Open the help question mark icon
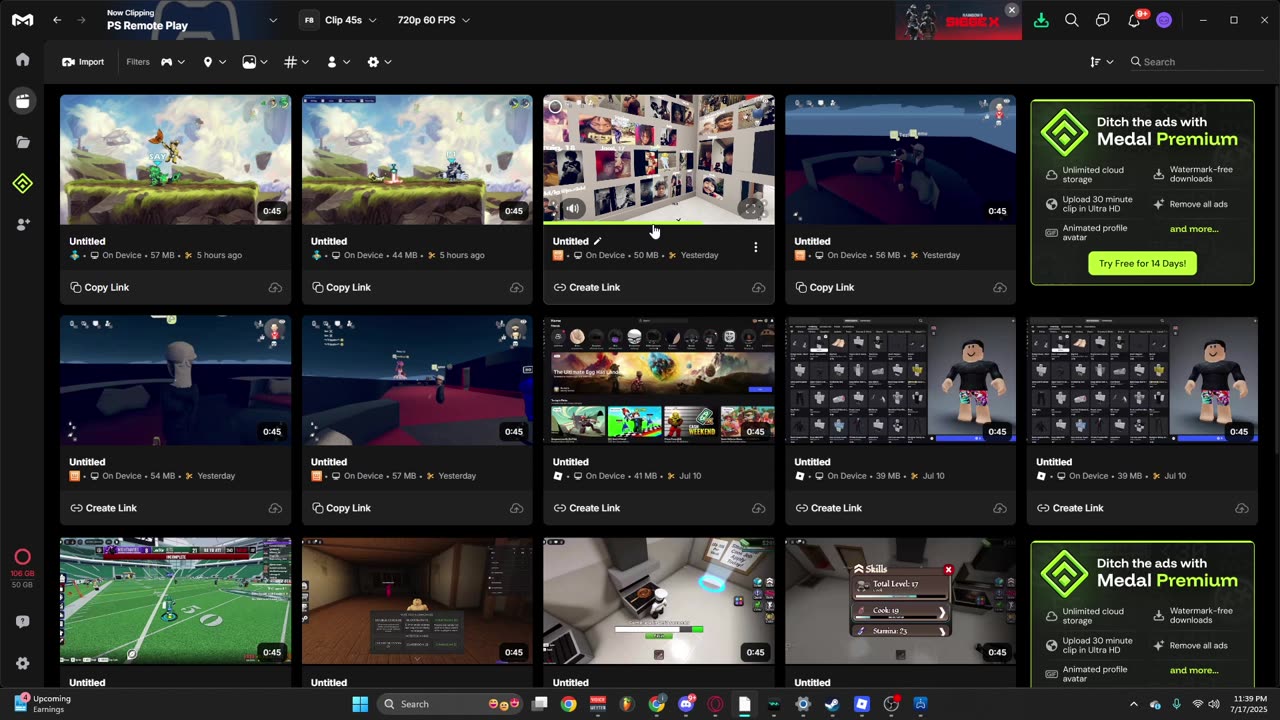The width and height of the screenshot is (1280, 720). tap(22, 622)
